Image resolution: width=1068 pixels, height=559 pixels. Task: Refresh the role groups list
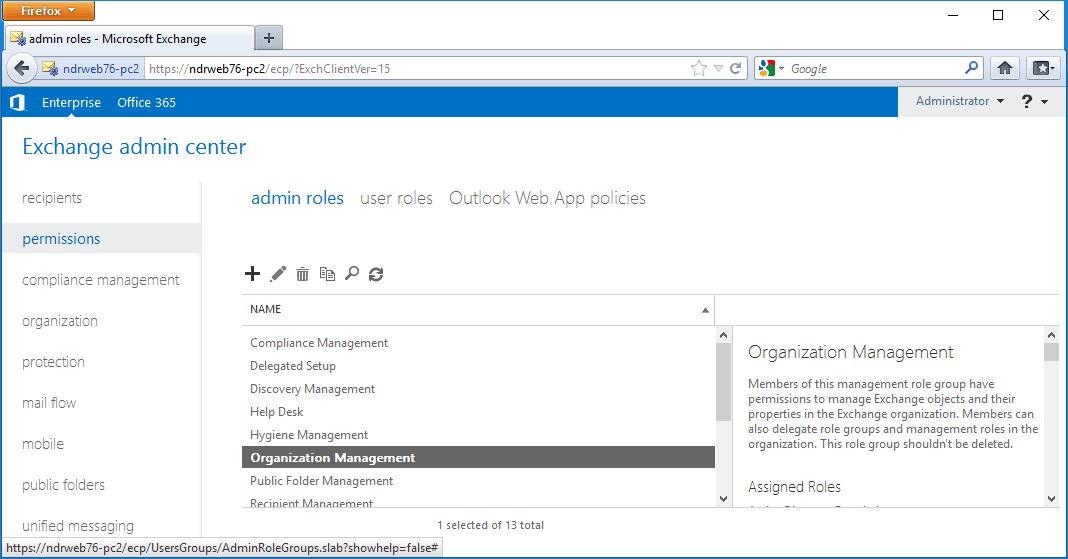point(376,274)
